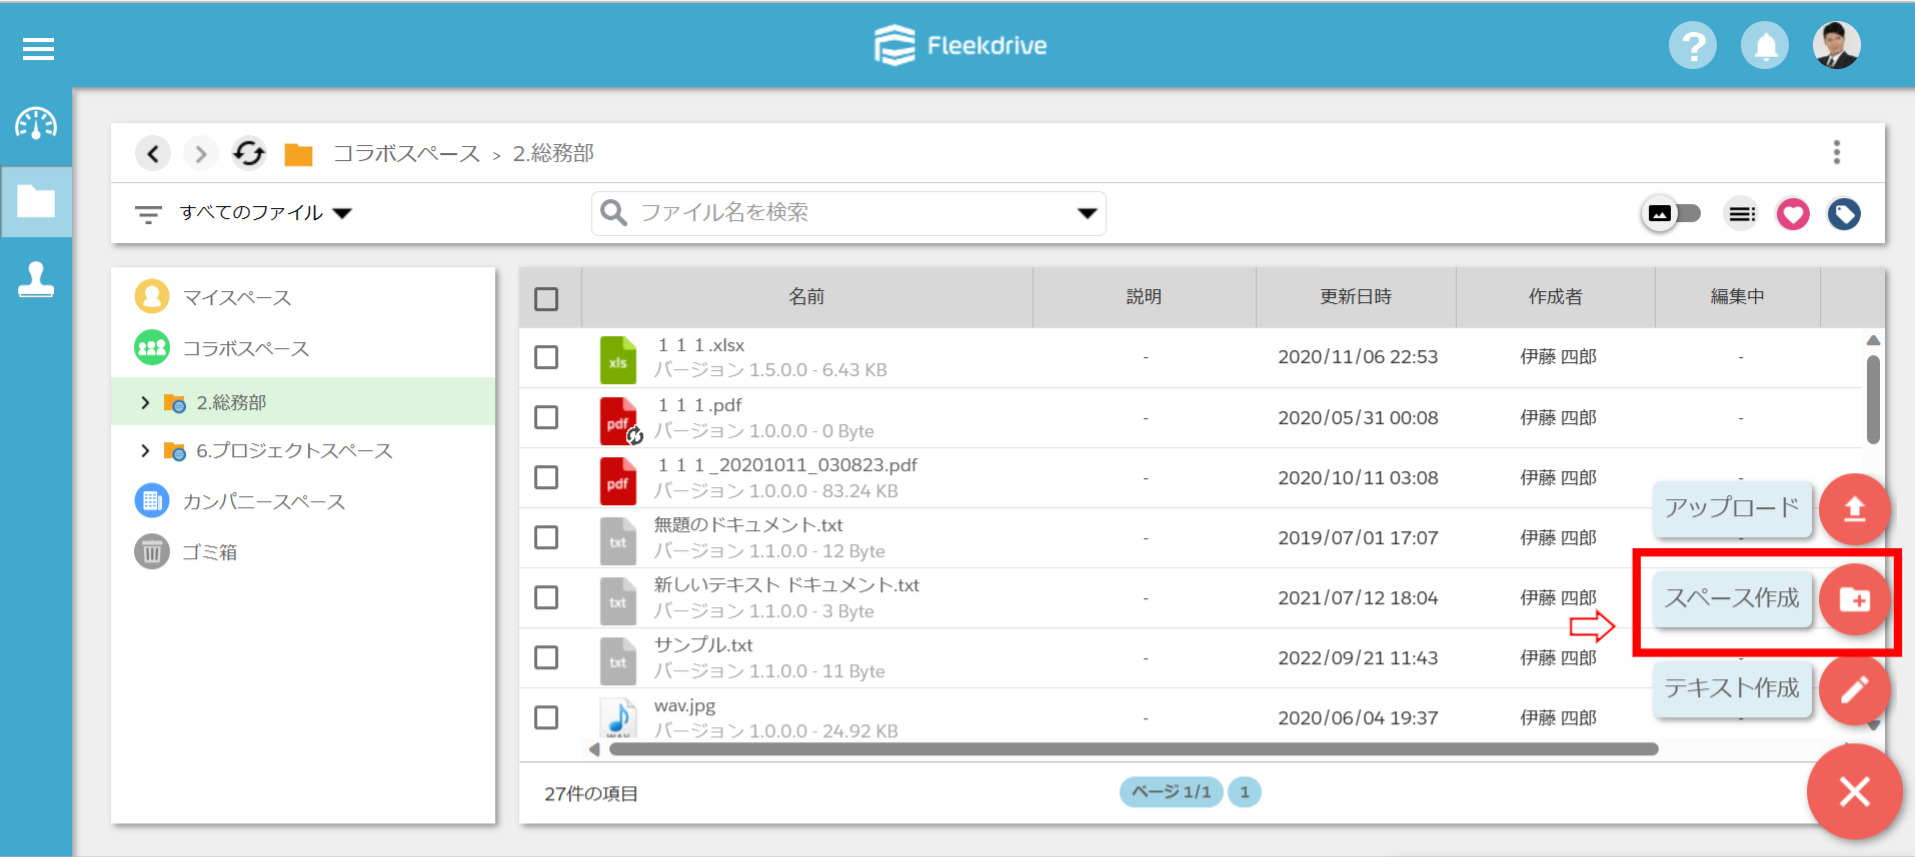The image size is (1915, 857).
Task: Sort by 作成者 column header
Action: pos(1555,297)
